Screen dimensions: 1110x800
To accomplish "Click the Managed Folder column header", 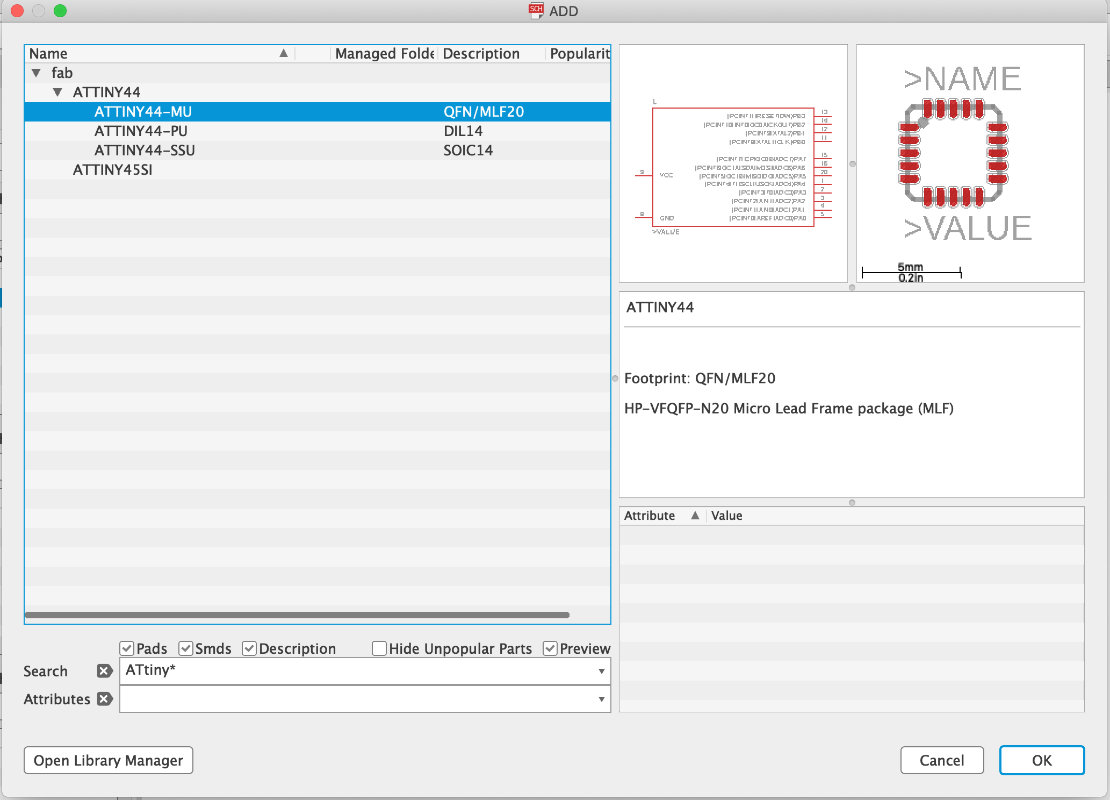I will point(384,54).
